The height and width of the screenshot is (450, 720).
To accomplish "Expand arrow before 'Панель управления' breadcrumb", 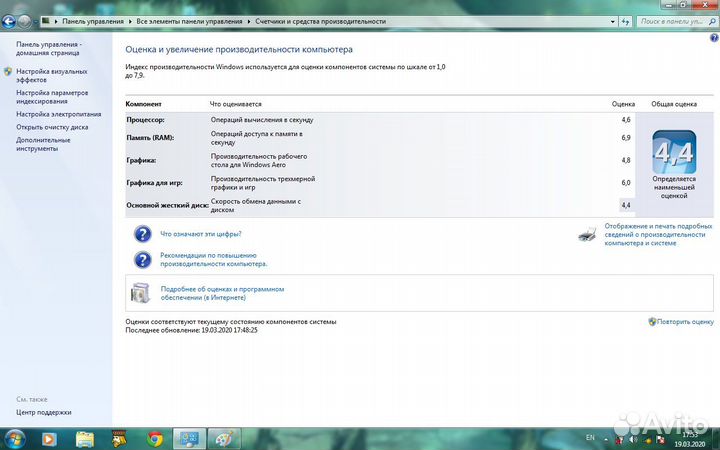I will coord(56,21).
